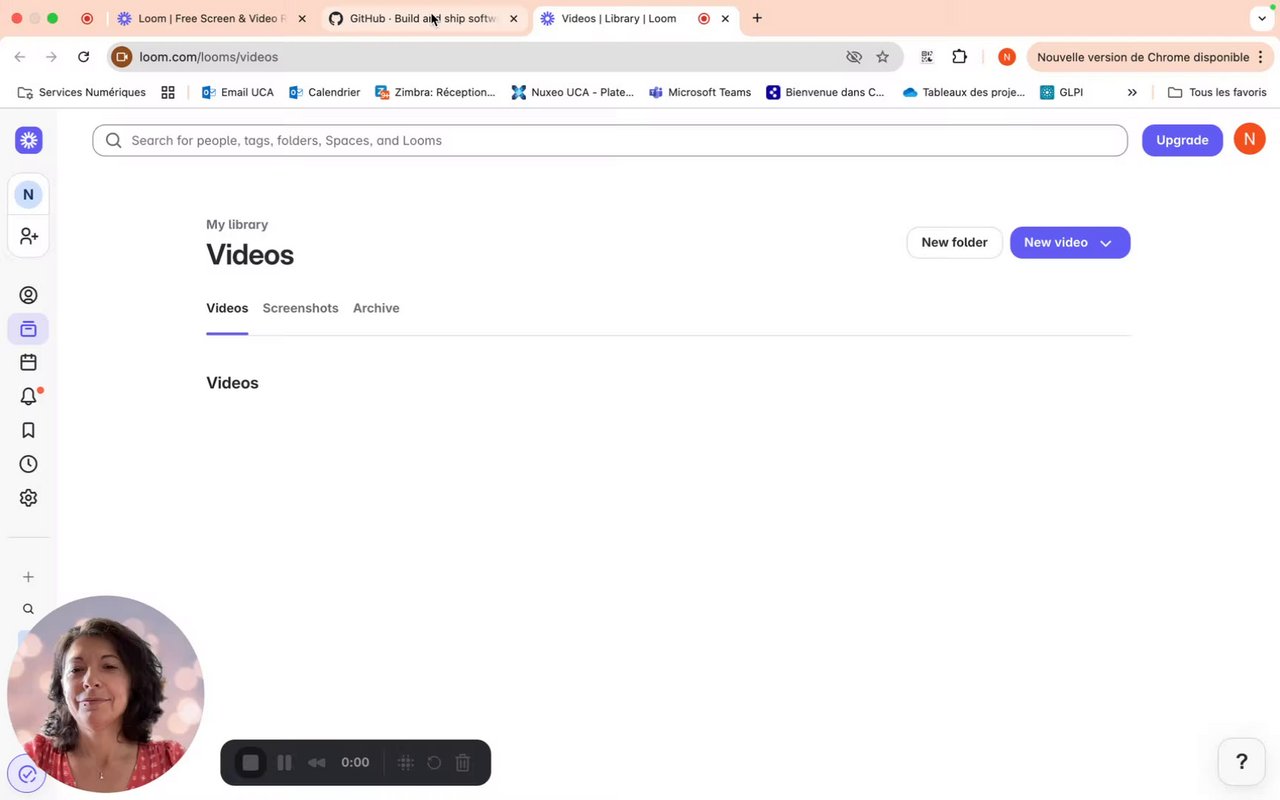Switch to the Archive tab
This screenshot has height=800, width=1280.
tap(376, 308)
